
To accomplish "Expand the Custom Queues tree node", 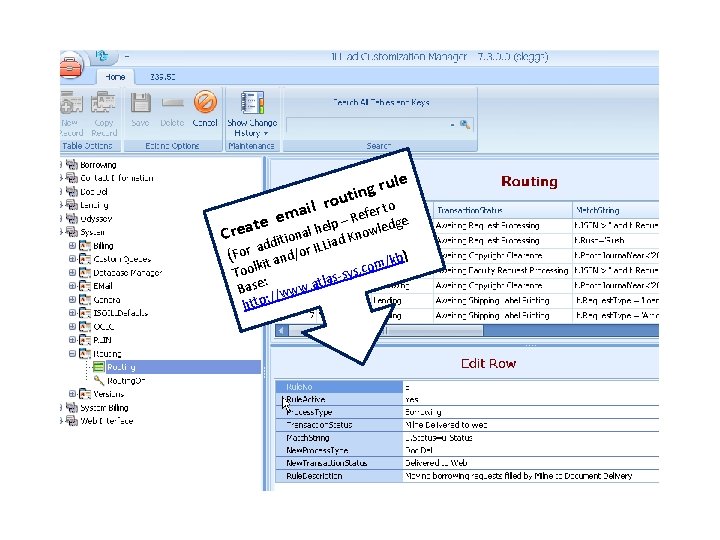I will [72, 259].
